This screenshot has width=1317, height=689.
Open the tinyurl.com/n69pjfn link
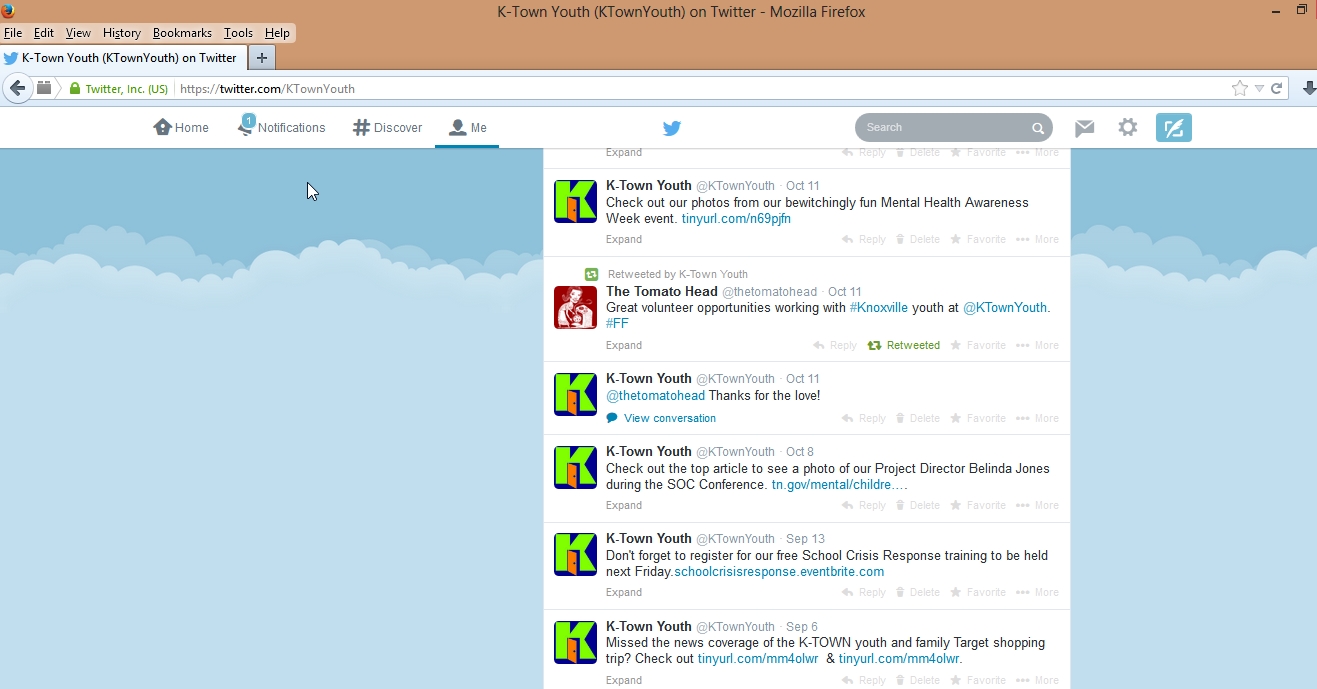736,218
